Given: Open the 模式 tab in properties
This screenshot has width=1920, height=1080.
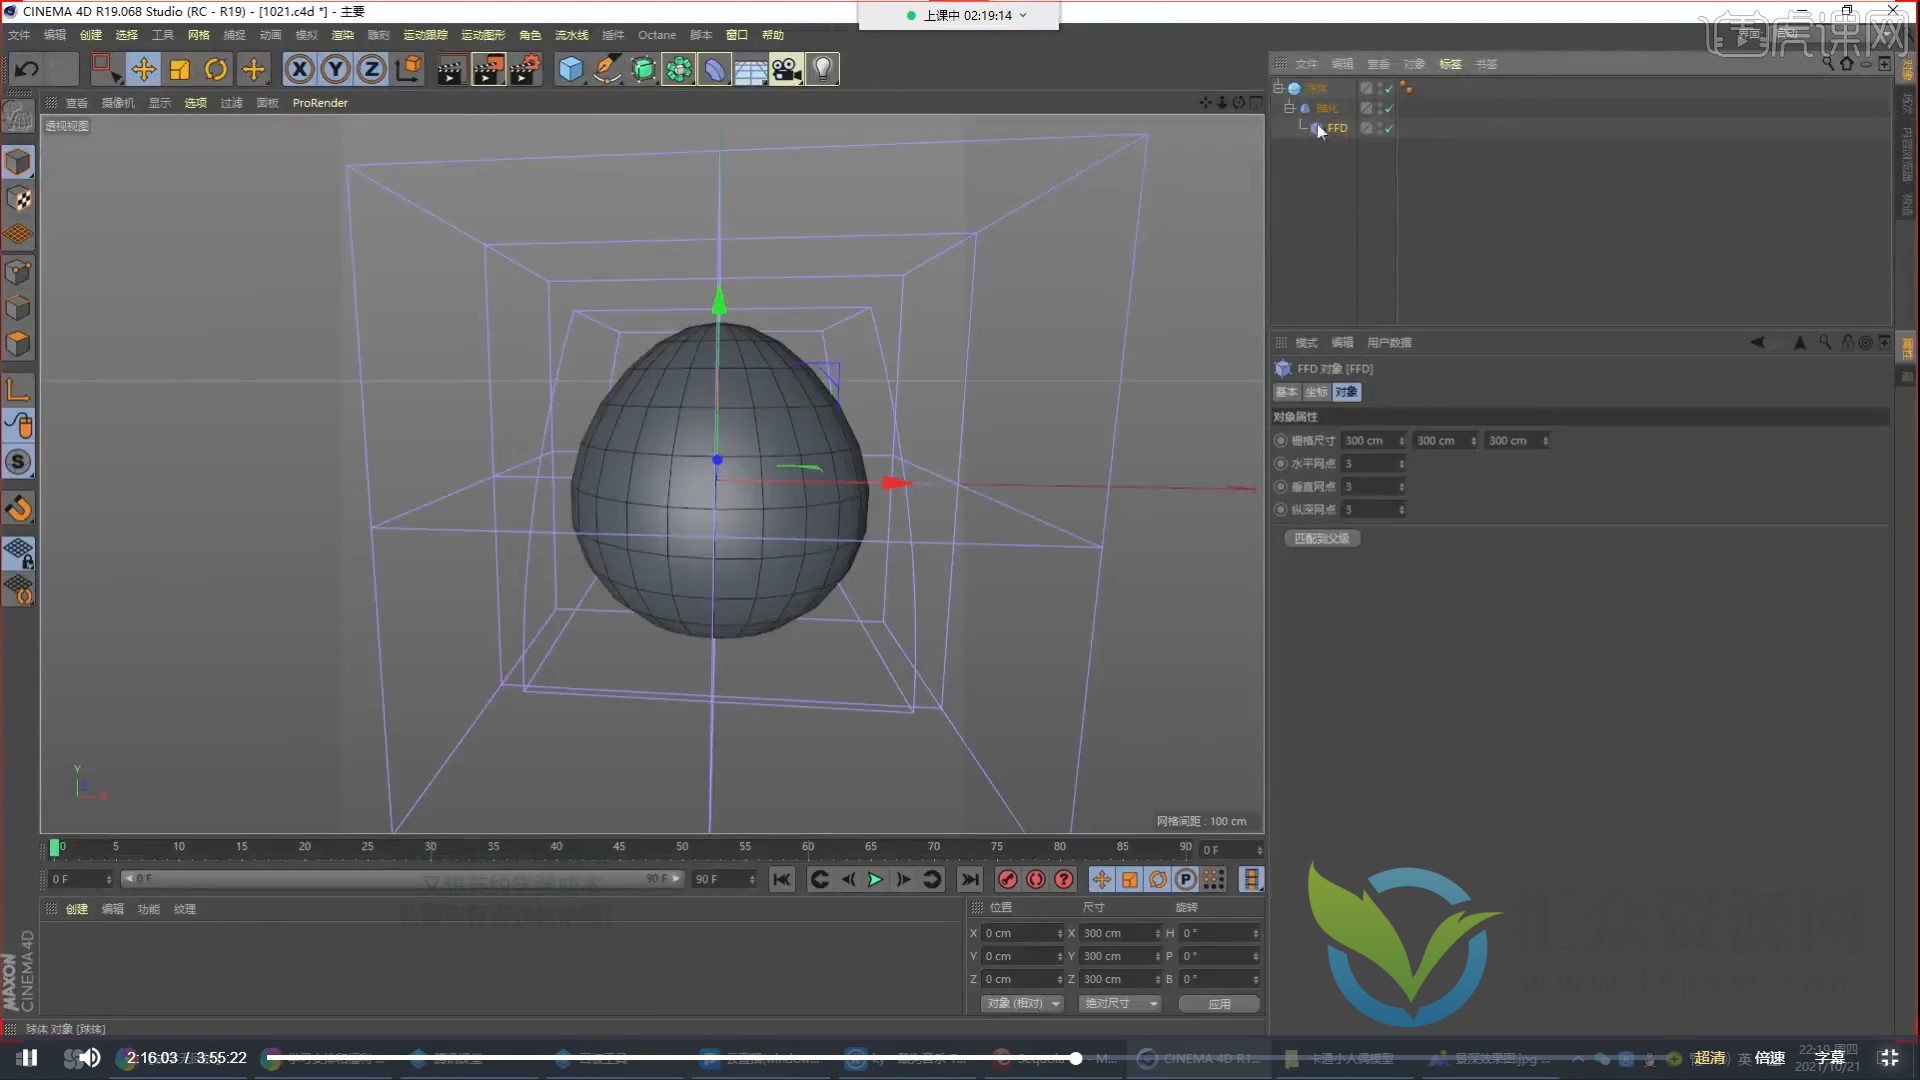Looking at the screenshot, I should point(1305,342).
